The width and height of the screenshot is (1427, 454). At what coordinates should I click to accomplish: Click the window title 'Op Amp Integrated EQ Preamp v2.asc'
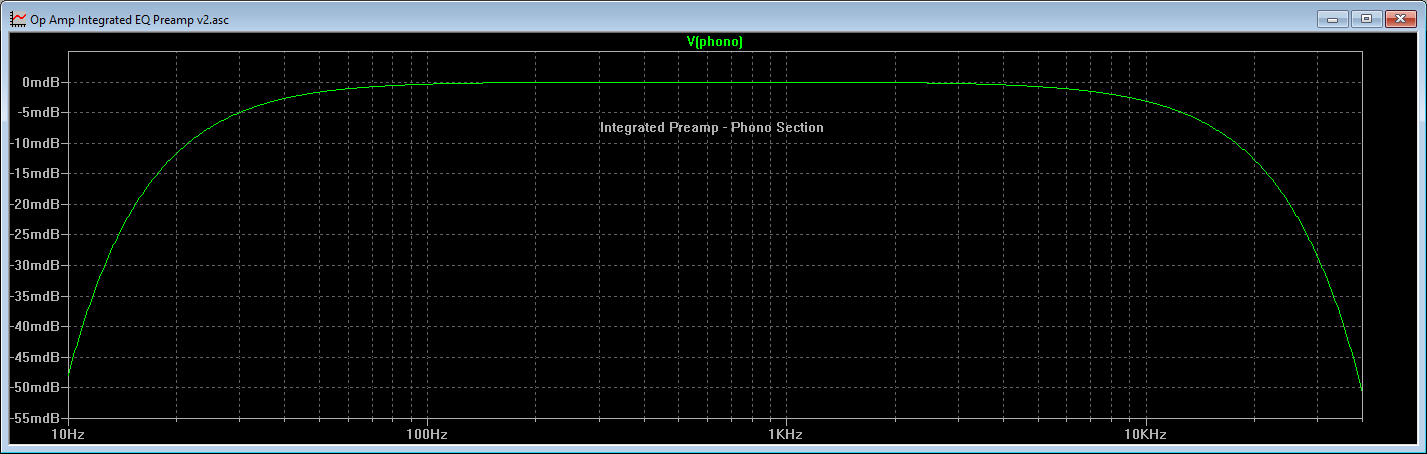(130, 19)
